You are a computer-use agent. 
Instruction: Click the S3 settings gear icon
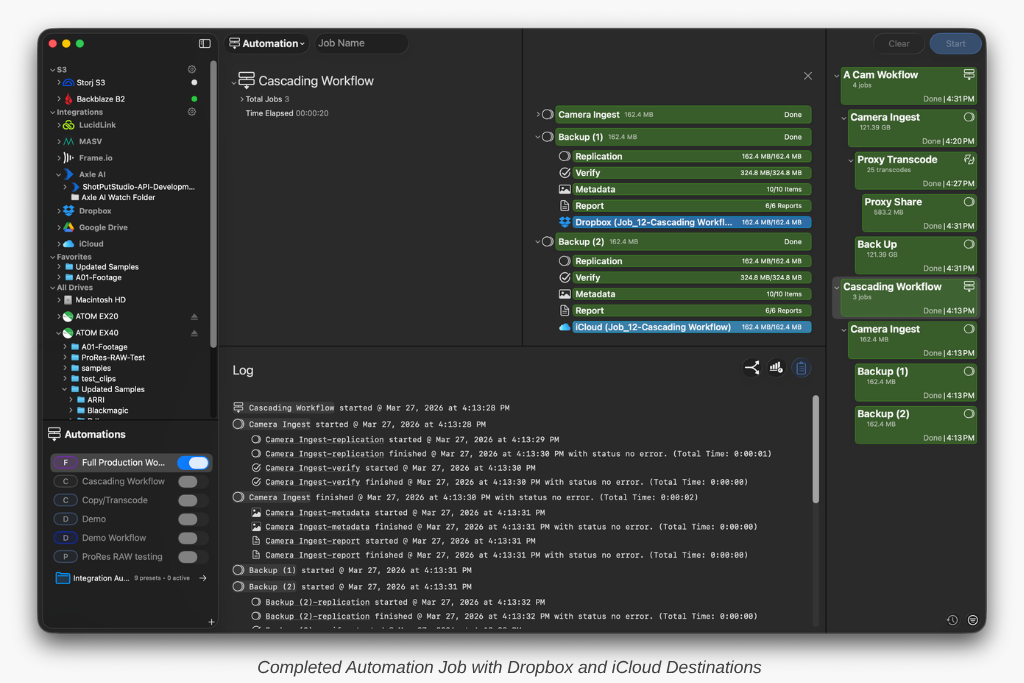pos(192,70)
